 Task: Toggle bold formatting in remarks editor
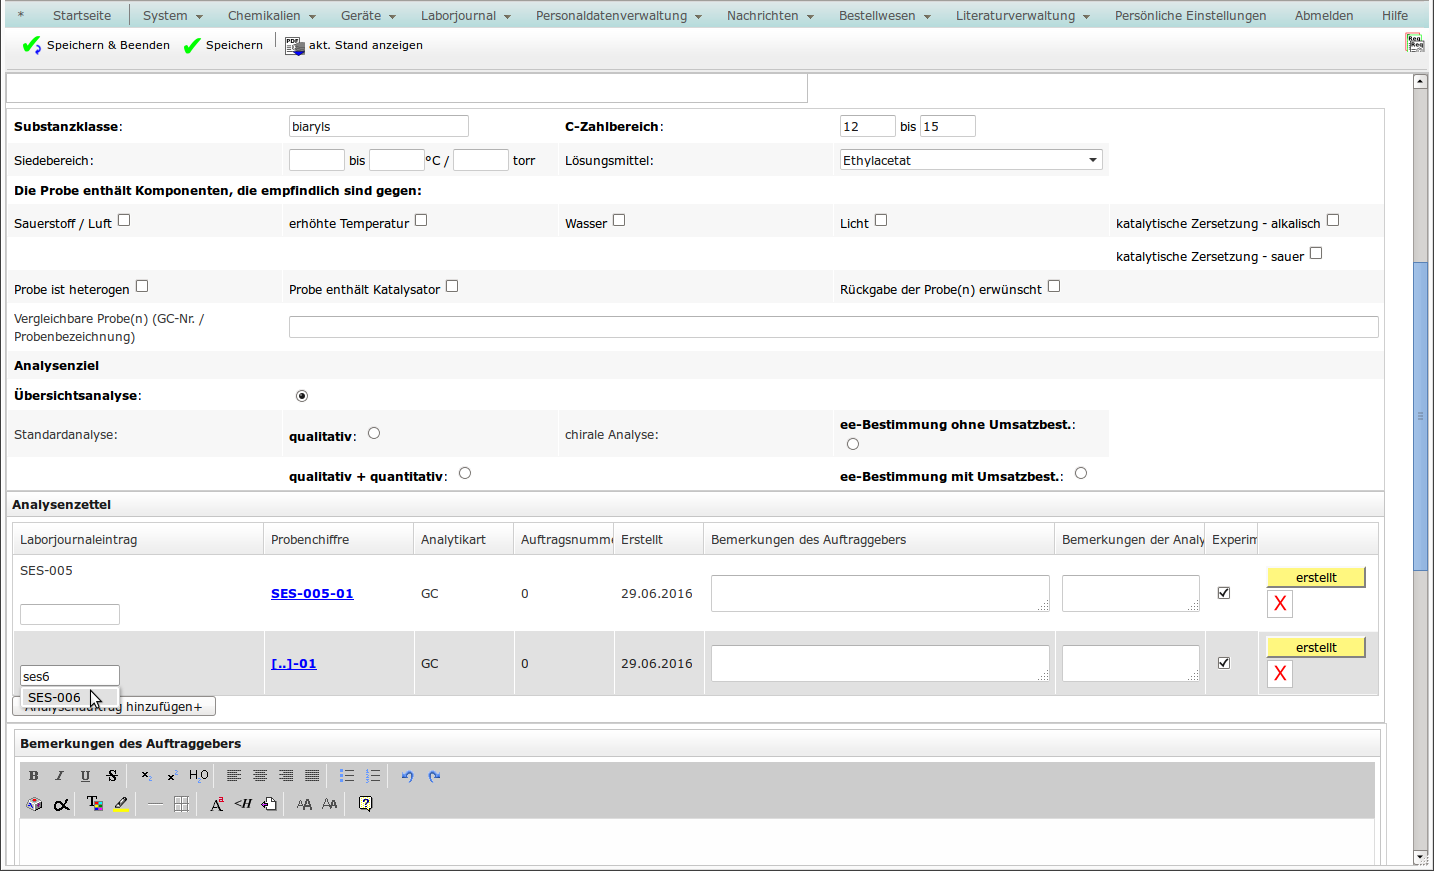34,776
